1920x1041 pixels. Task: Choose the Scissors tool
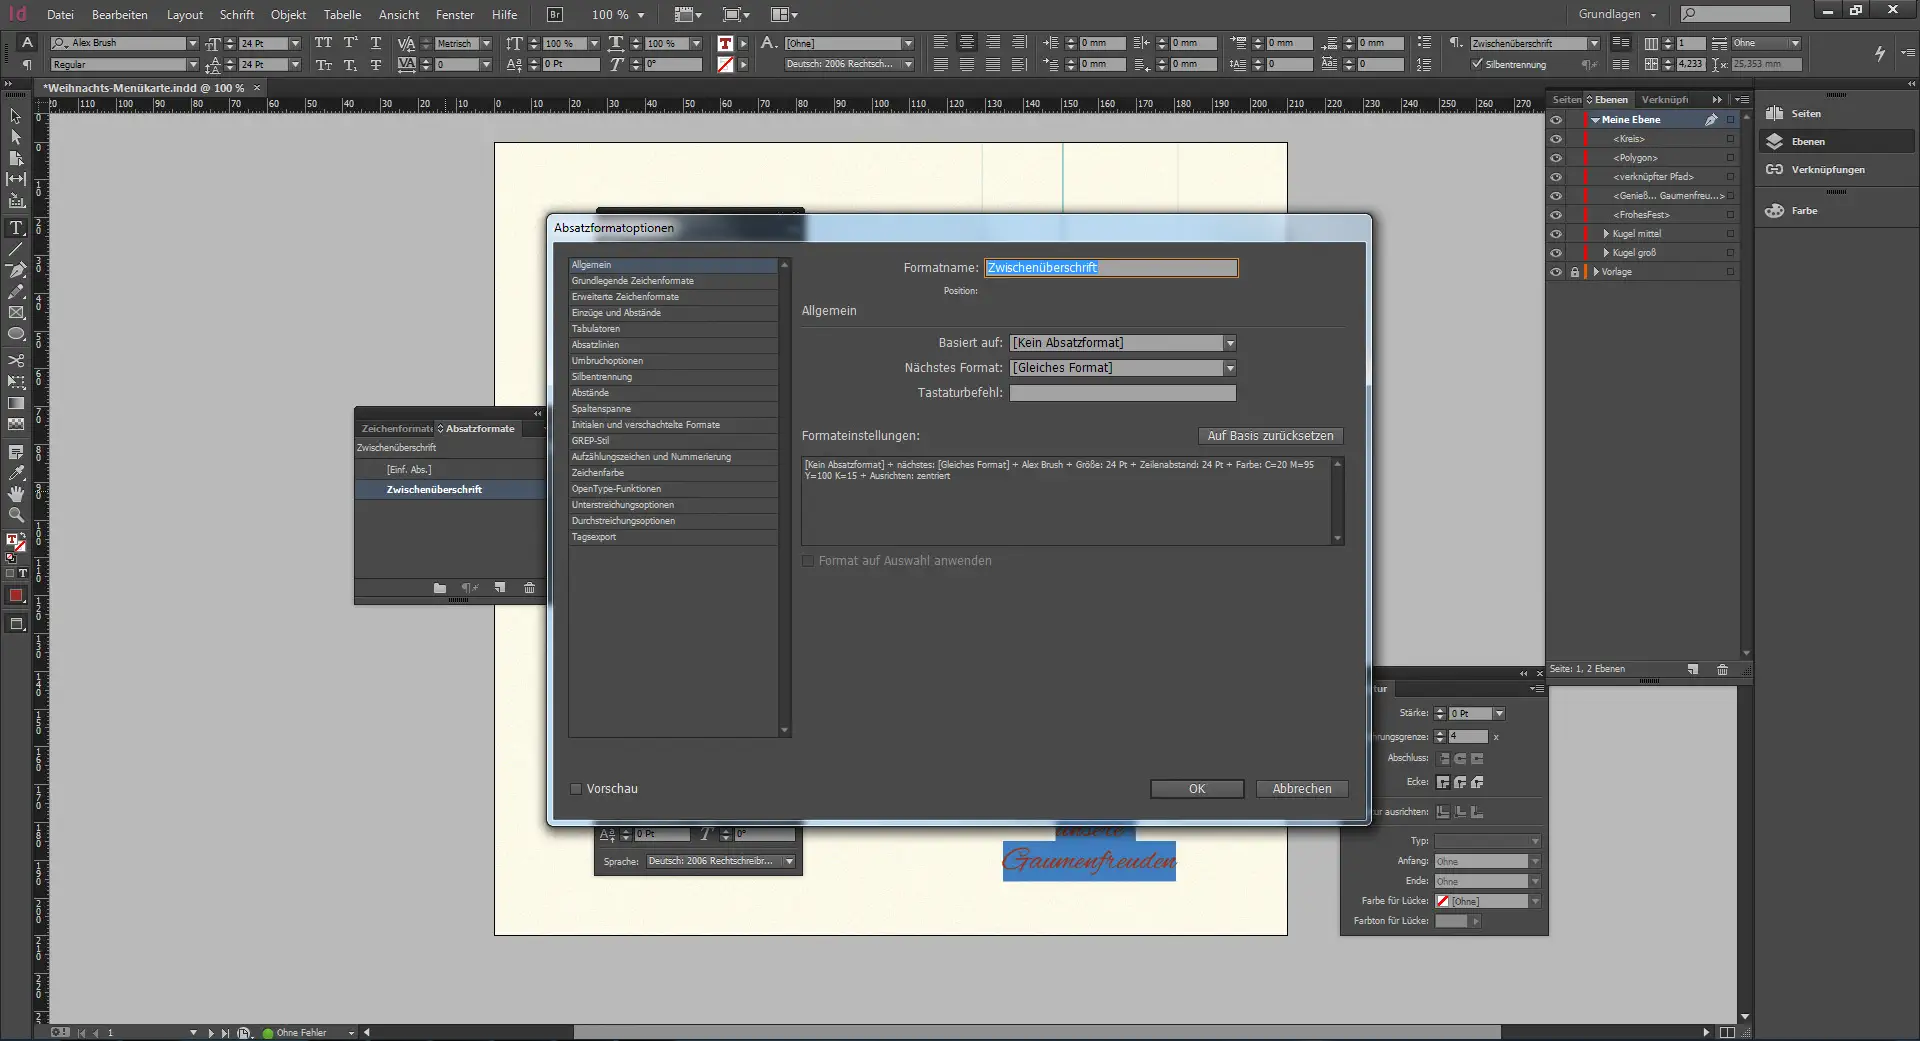click(16, 360)
